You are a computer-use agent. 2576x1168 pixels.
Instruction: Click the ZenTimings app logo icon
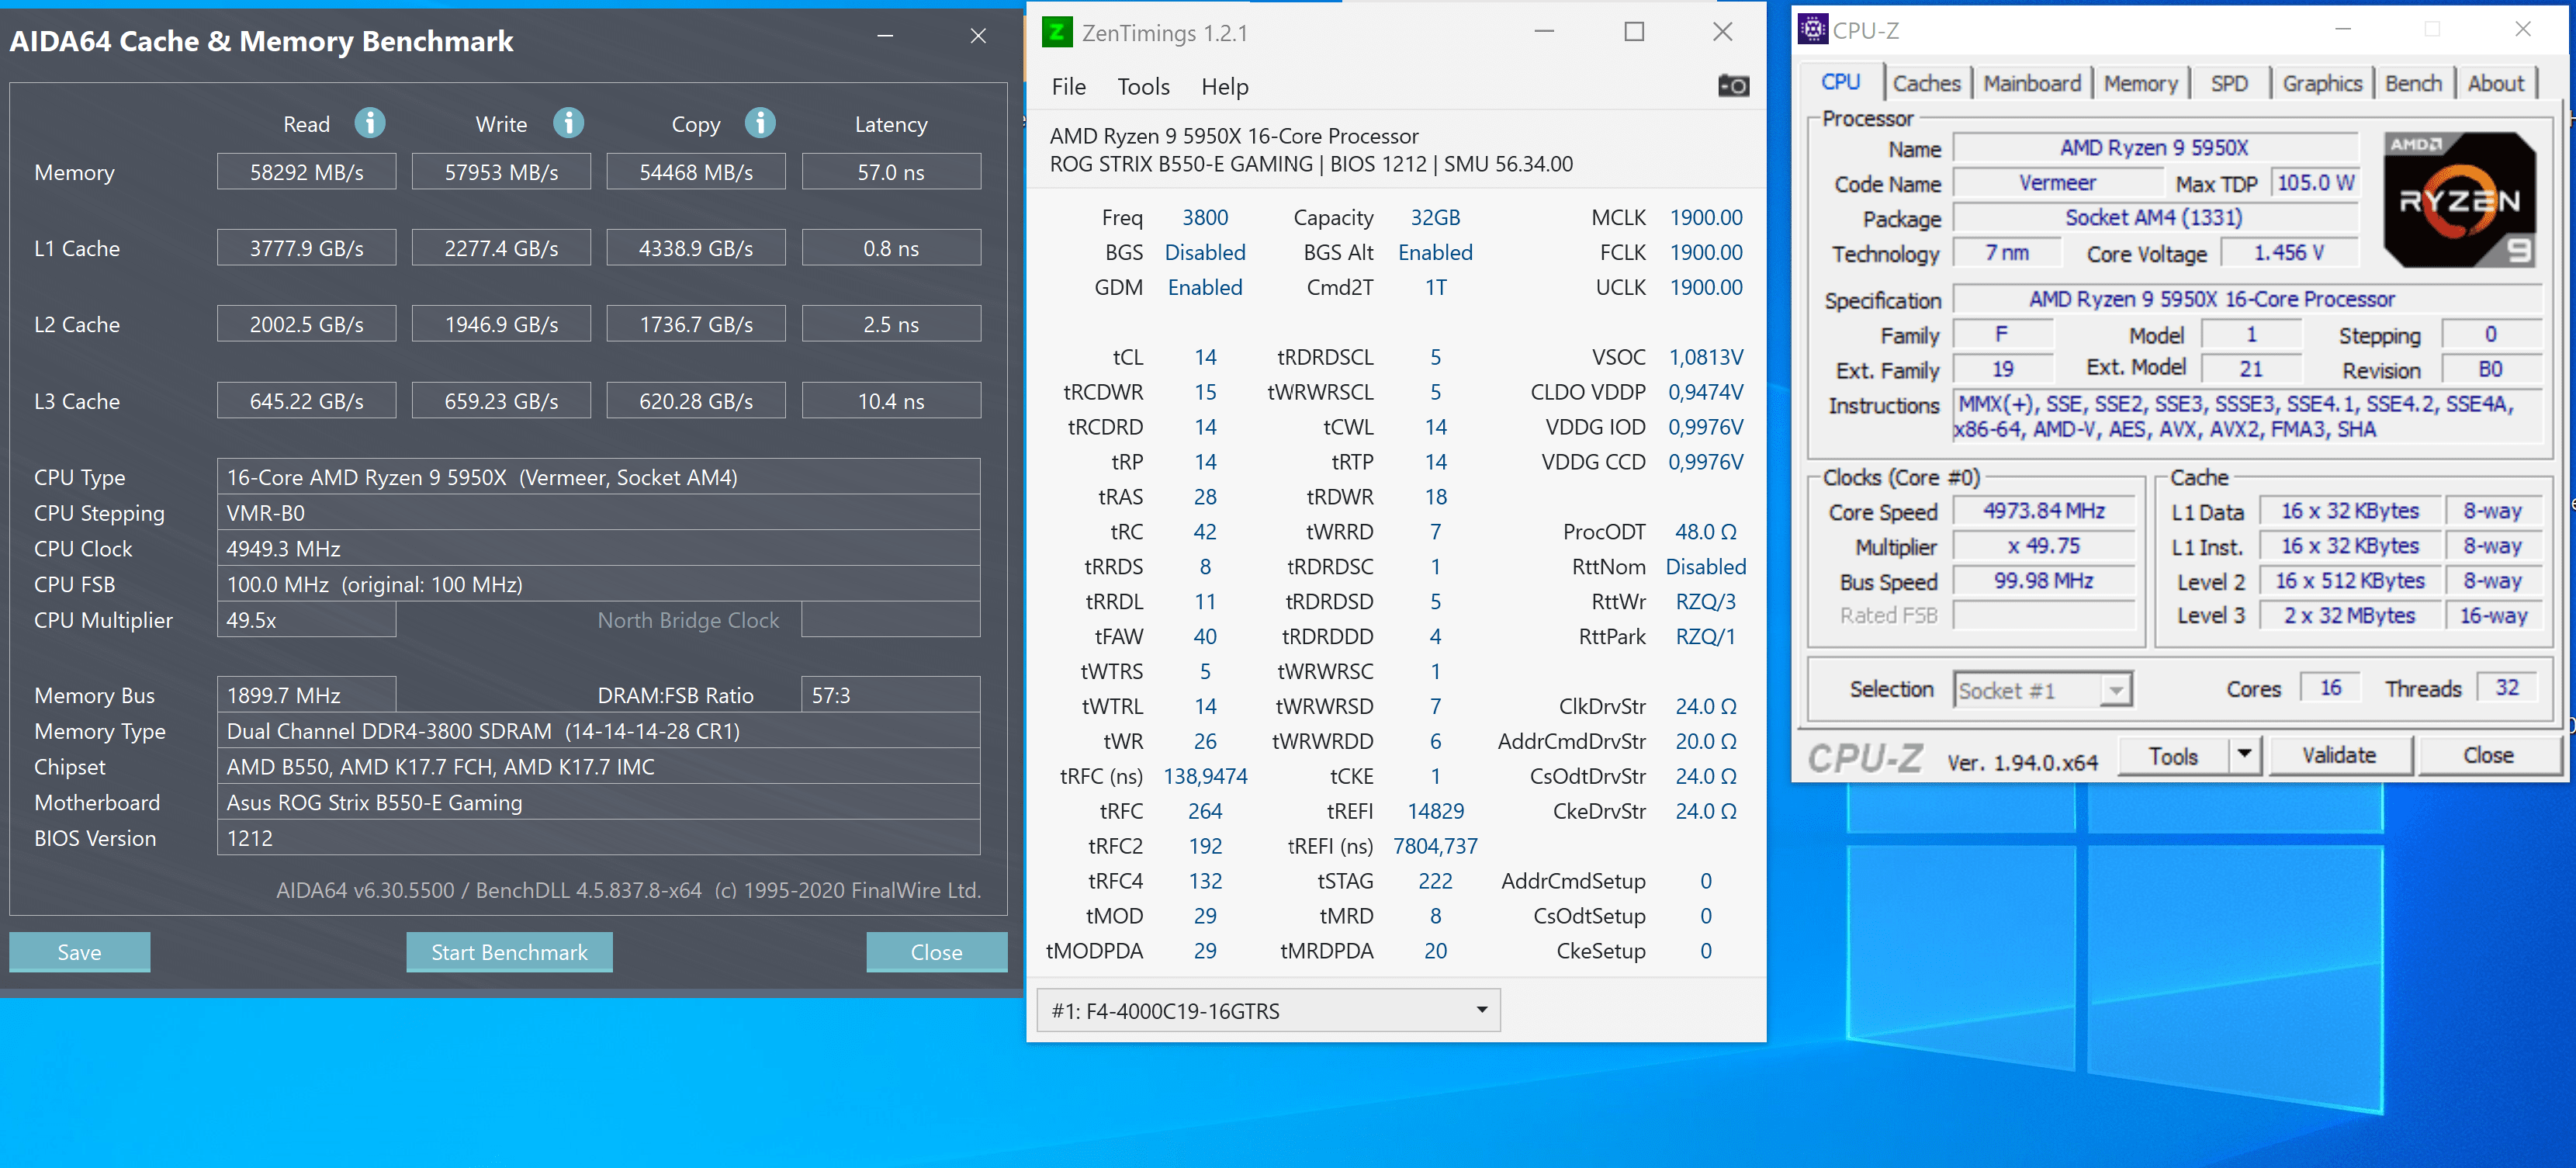[1057, 32]
